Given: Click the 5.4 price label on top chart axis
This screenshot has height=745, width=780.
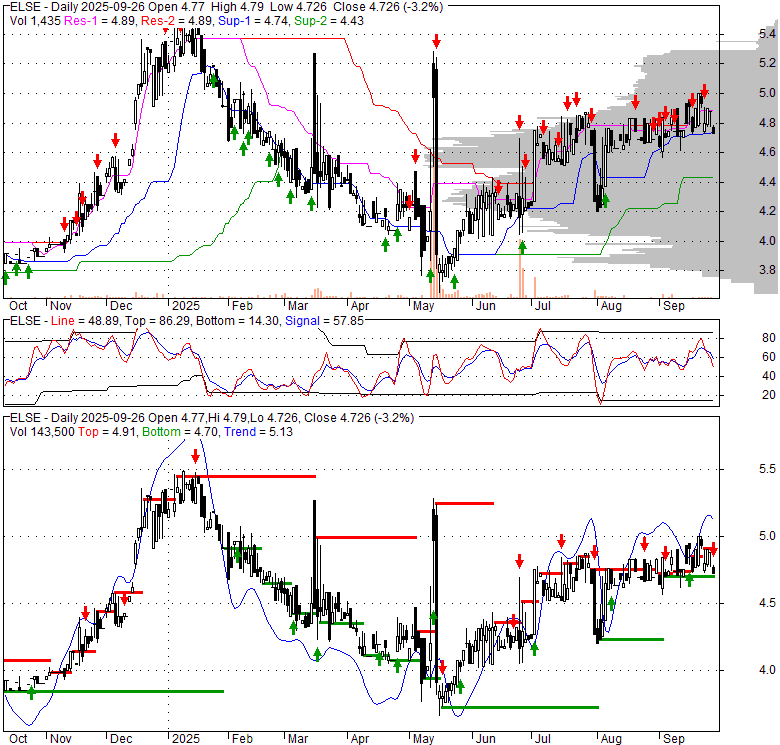Looking at the screenshot, I should tap(767, 34).
